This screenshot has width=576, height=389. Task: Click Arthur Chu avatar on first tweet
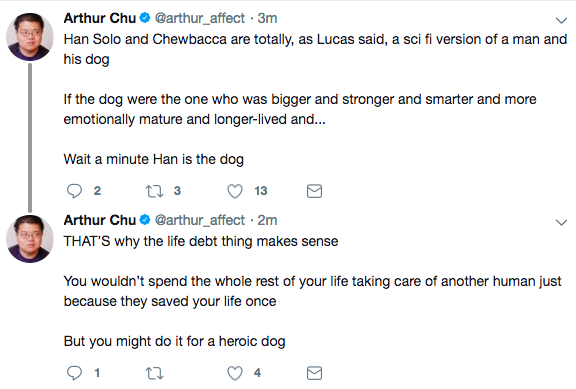pyautogui.click(x=30, y=36)
